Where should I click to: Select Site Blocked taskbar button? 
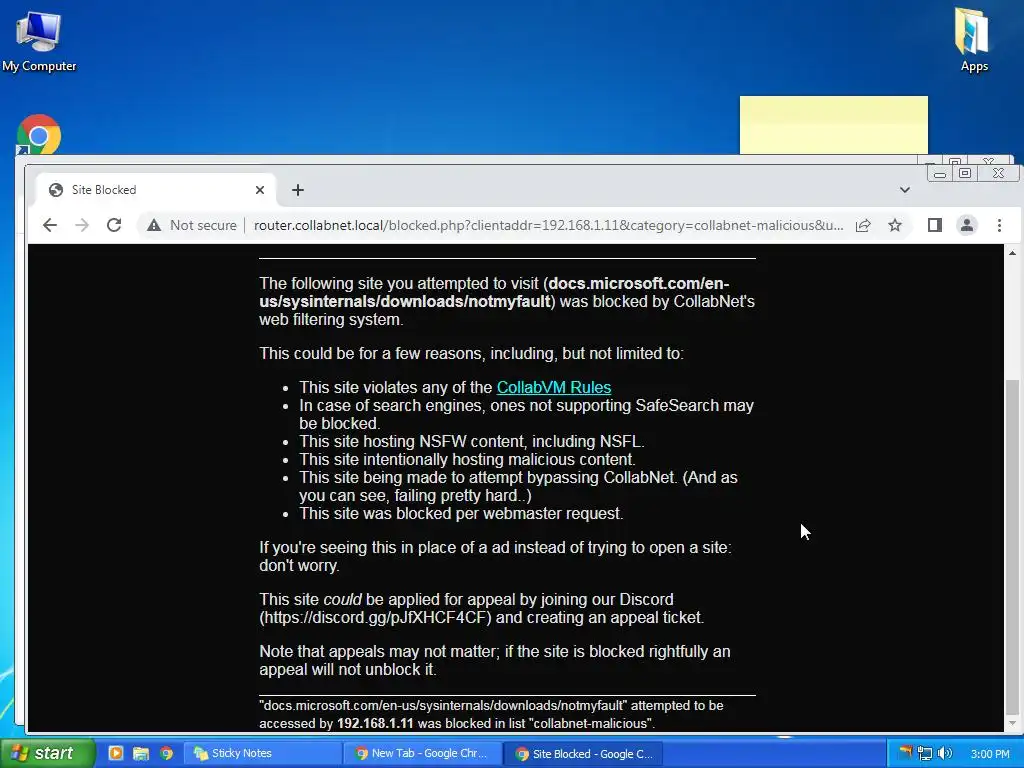[583, 754]
